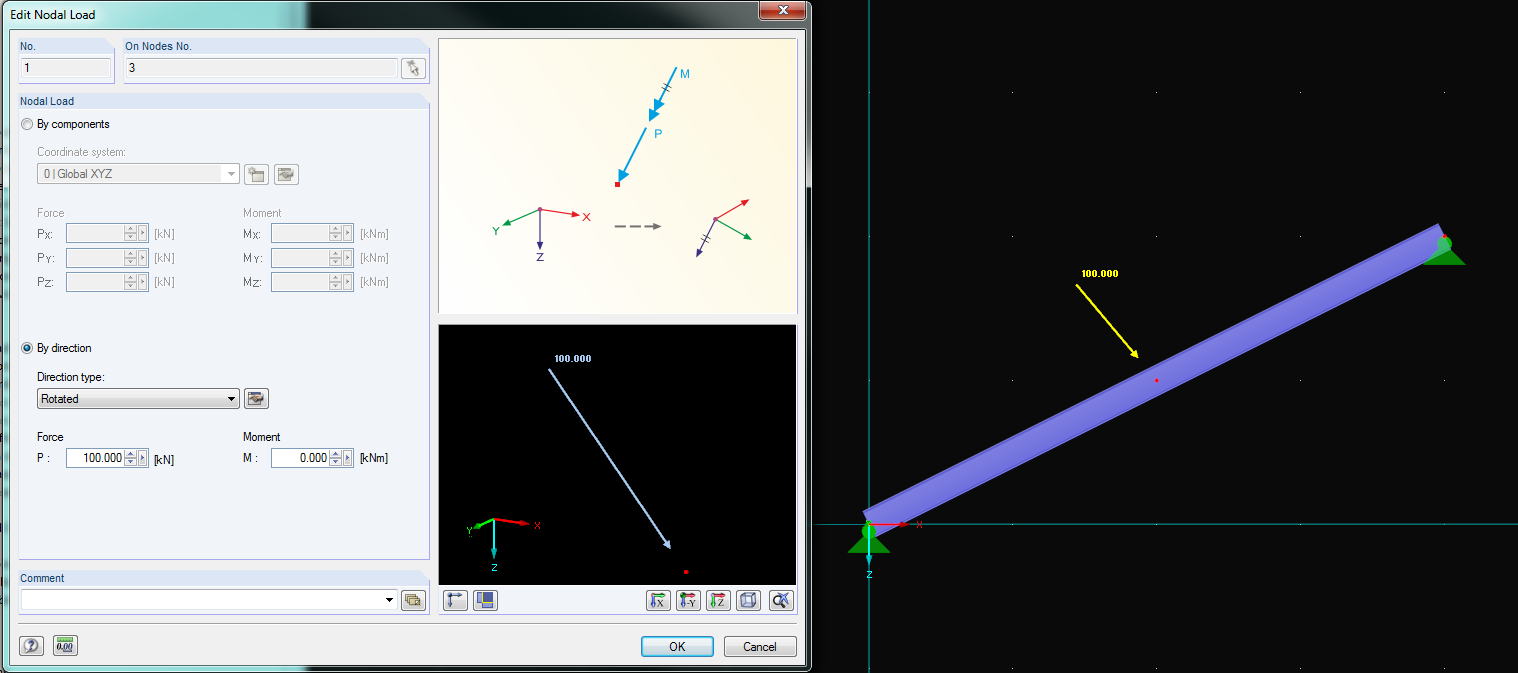The height and width of the screenshot is (673, 1518).
Task: Set view in X direction
Action: click(658, 600)
